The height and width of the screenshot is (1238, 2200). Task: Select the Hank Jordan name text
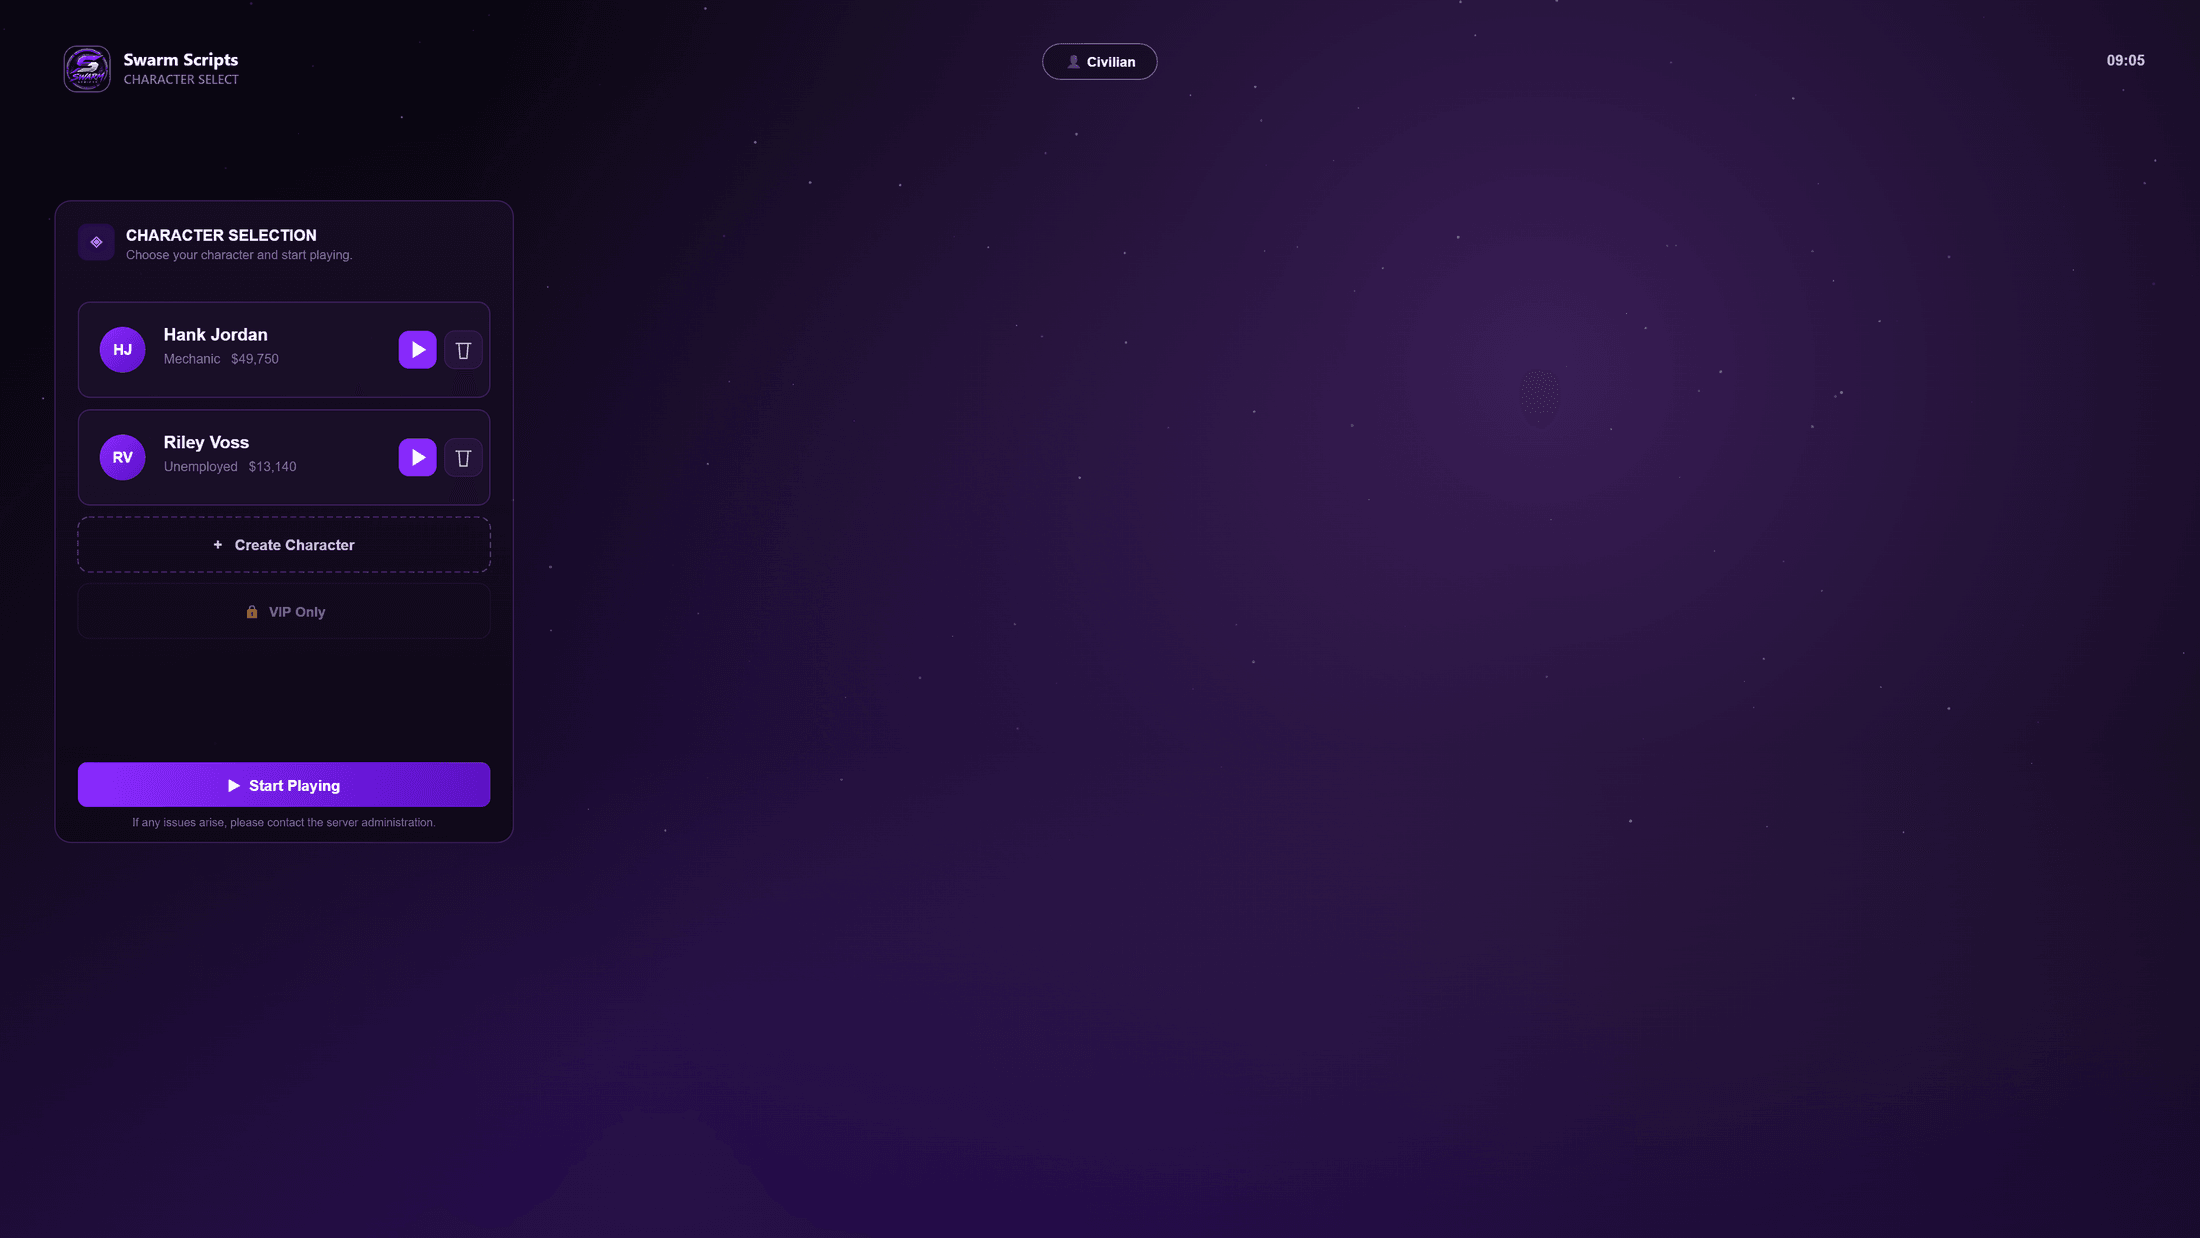(x=216, y=335)
